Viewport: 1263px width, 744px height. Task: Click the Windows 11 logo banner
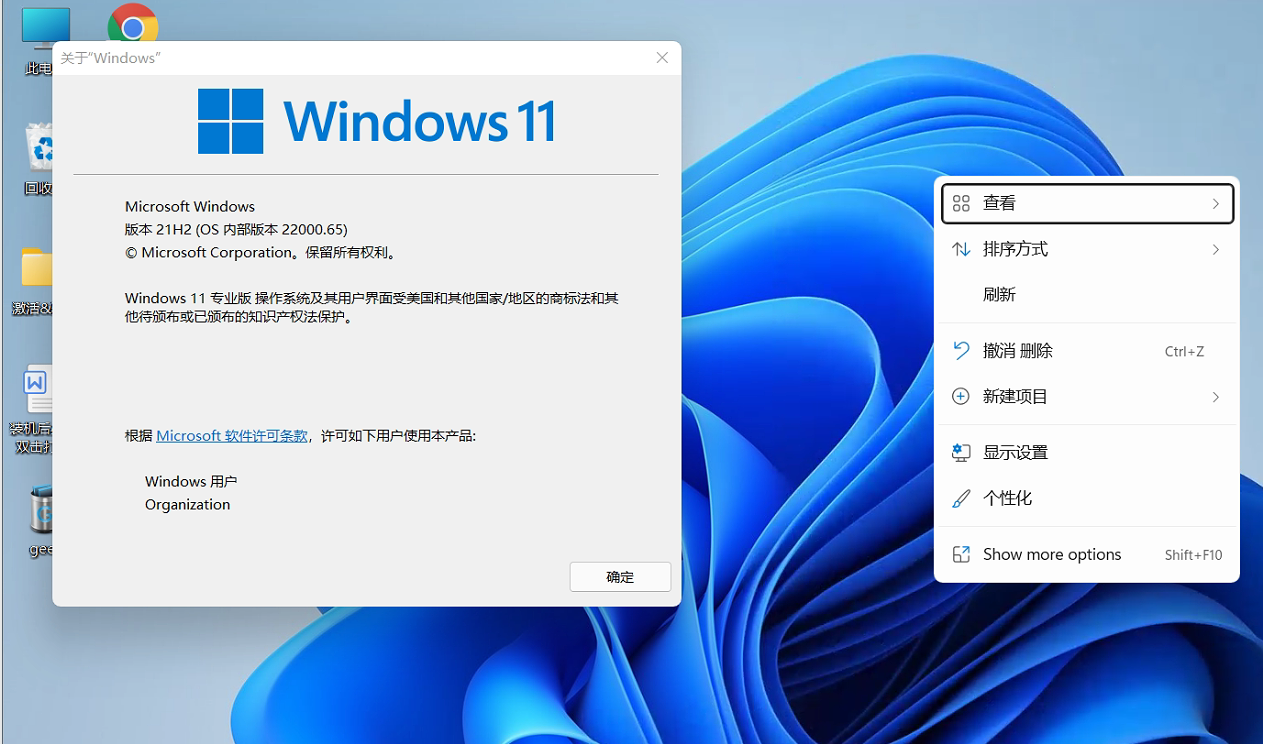[x=376, y=121]
